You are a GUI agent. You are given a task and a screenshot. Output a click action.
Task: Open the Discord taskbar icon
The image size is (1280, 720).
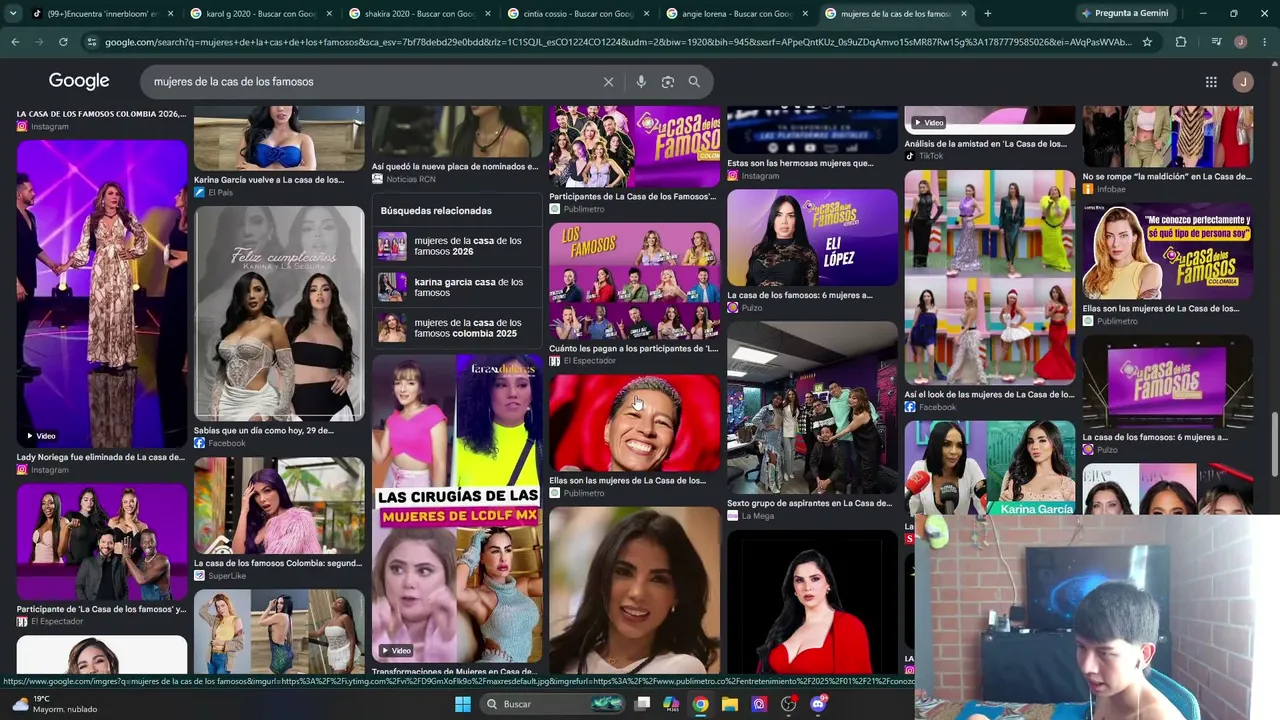click(818, 704)
